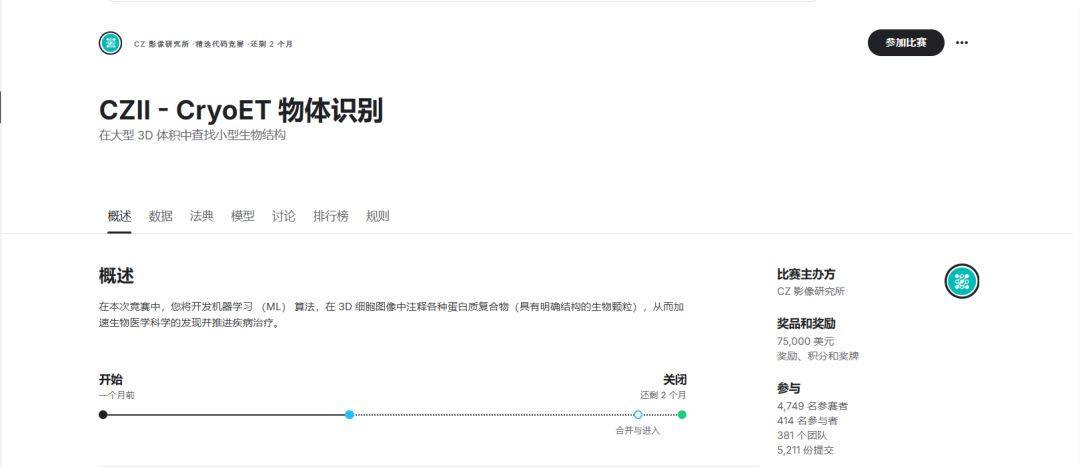This screenshot has height=467, width=1080.
Task: Open the 法典 tab
Action: coord(202,216)
